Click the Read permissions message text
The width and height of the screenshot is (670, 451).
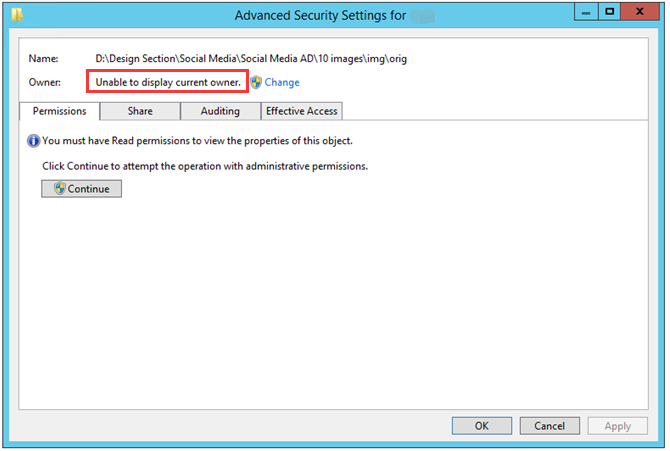(x=197, y=141)
